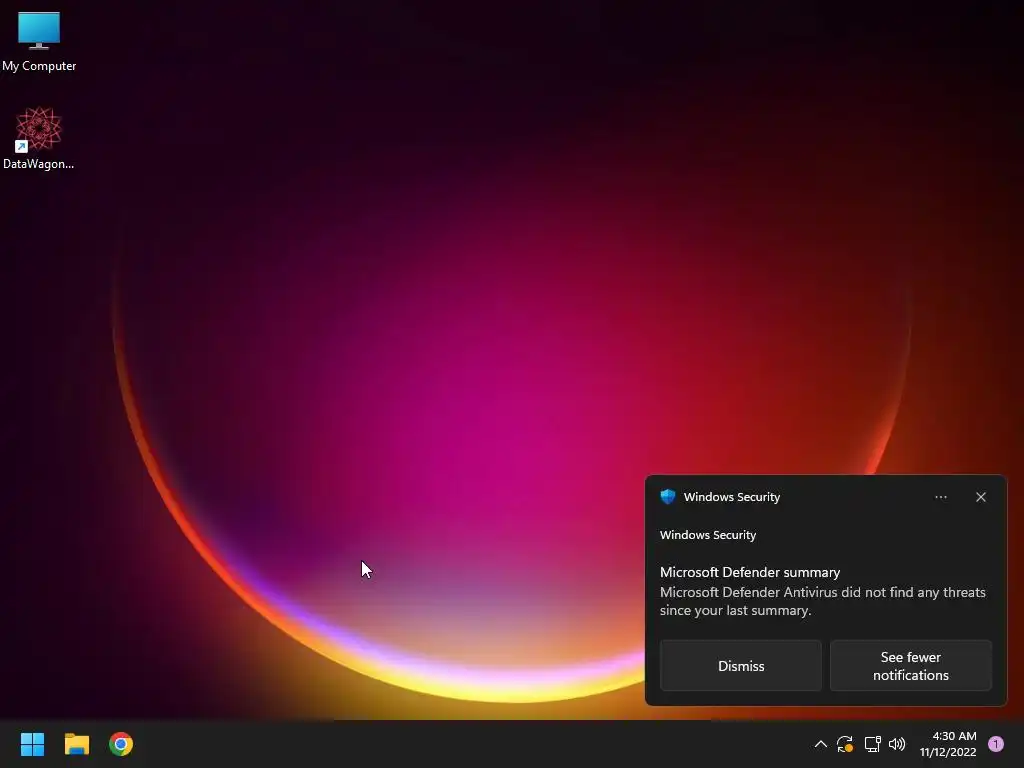
Task: Open the My Computer desktop icon
Action: pos(39,41)
